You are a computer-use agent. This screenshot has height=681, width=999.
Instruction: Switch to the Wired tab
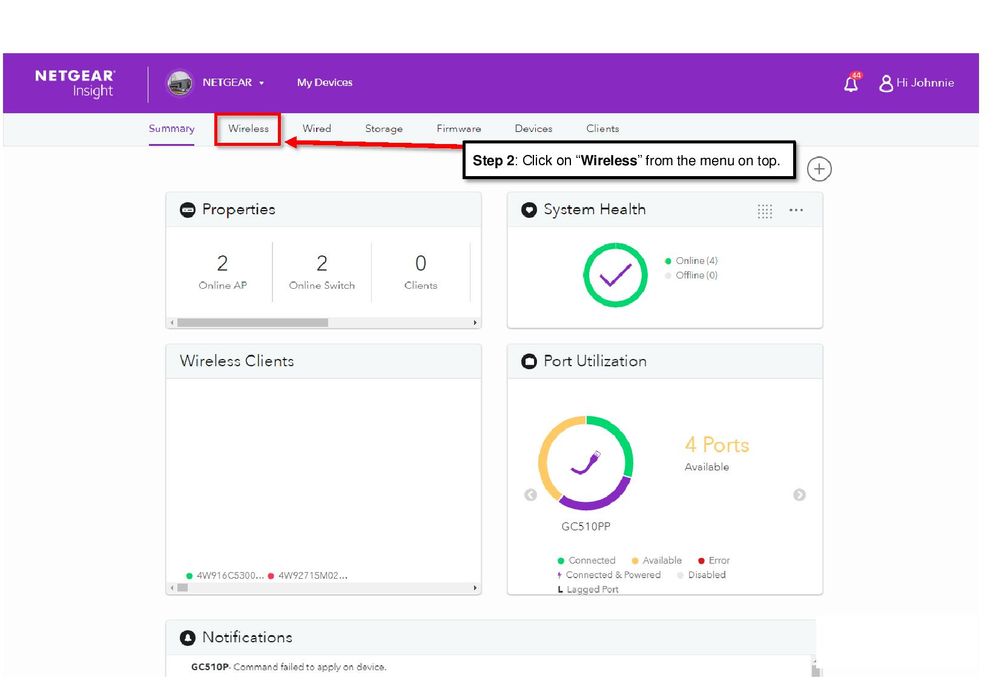317,129
